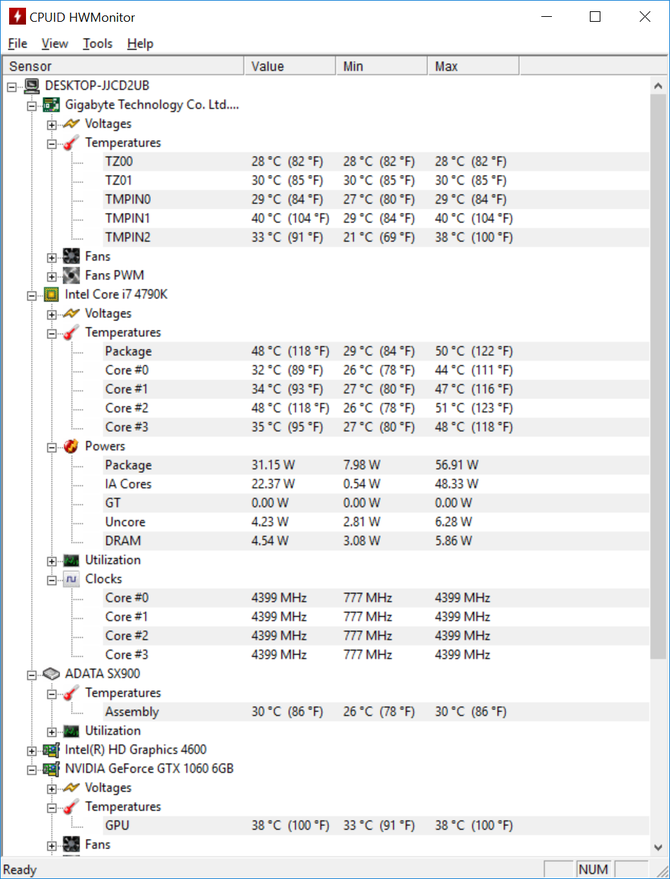The width and height of the screenshot is (670, 879).
Task: Collapse the NVIDIA GeForce GTX 1060 node
Action: tap(32, 769)
